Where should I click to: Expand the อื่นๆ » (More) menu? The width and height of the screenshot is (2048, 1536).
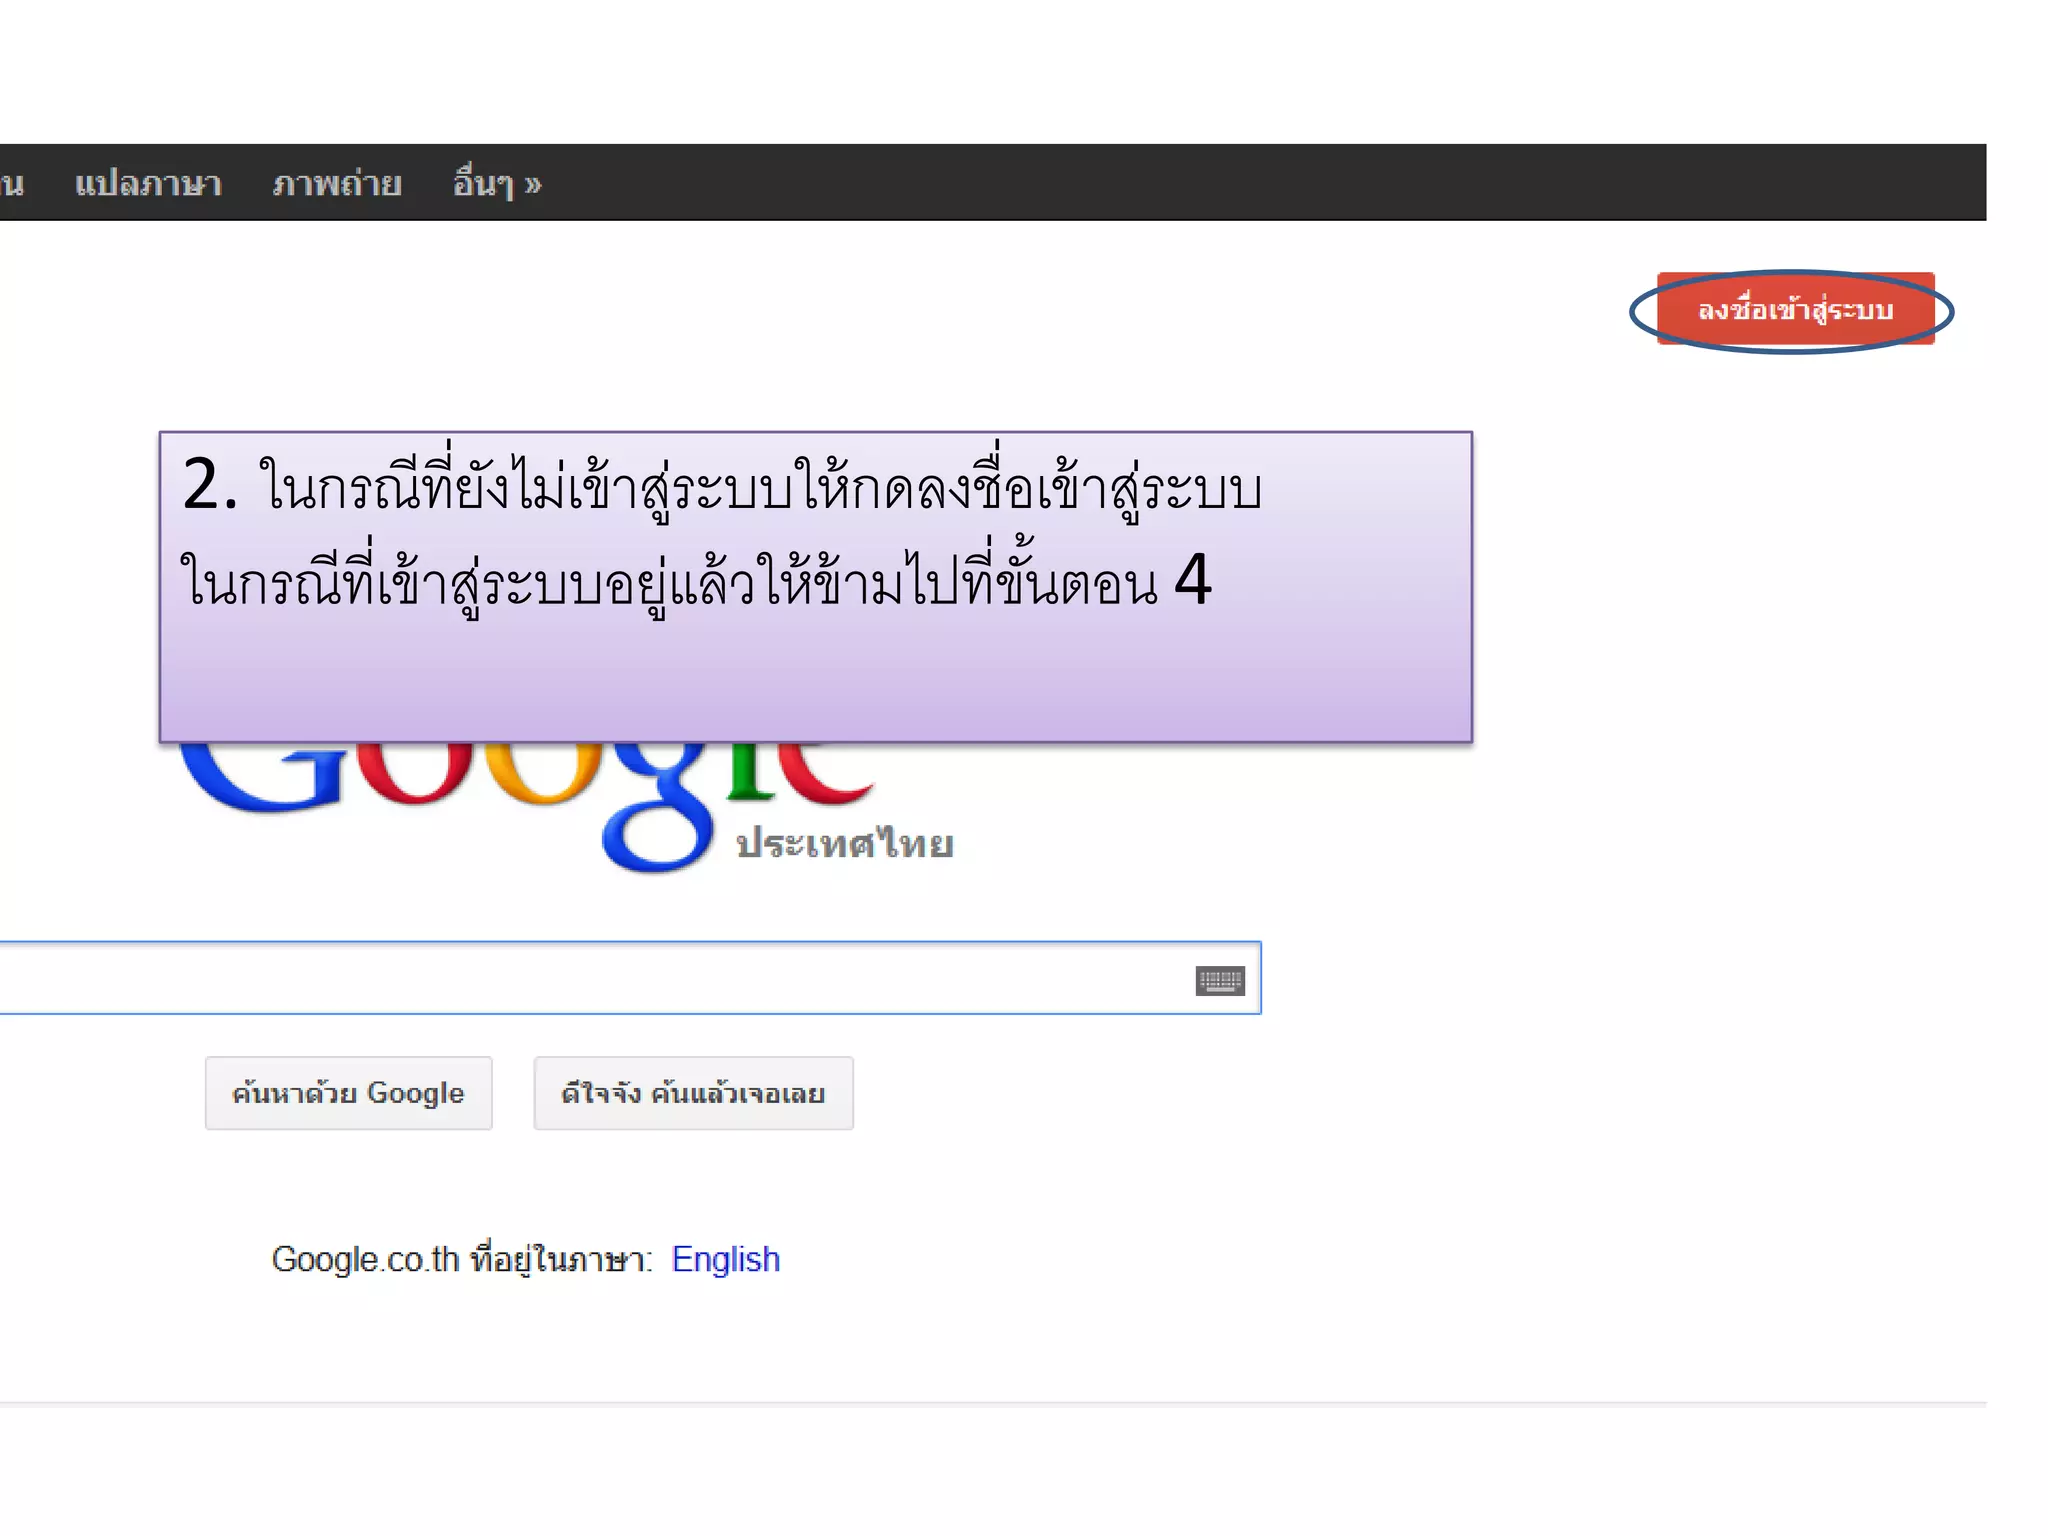(x=497, y=184)
